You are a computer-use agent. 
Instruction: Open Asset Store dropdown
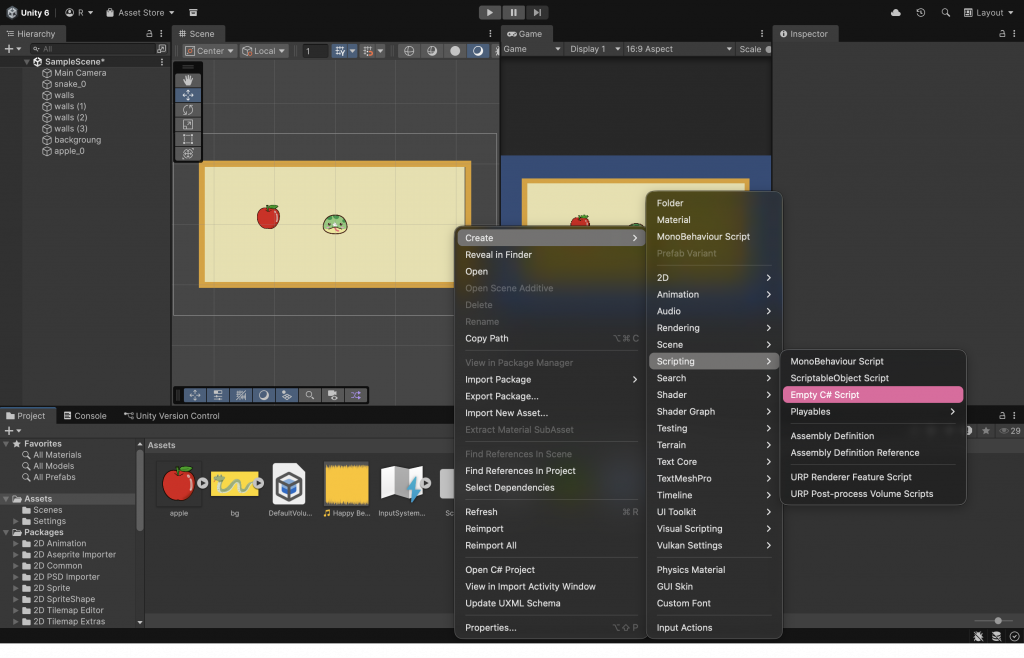pyautogui.click(x=140, y=12)
